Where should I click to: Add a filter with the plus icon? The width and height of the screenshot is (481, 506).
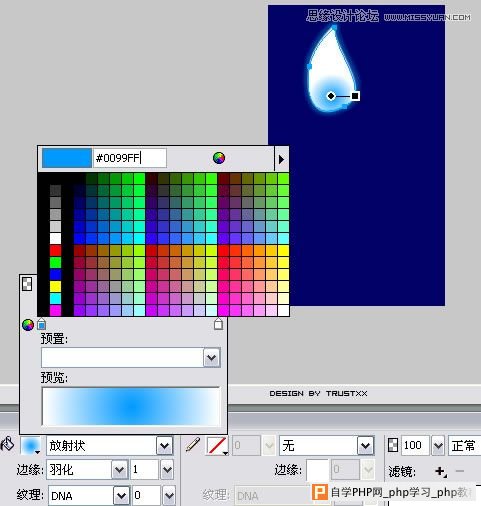(440, 471)
